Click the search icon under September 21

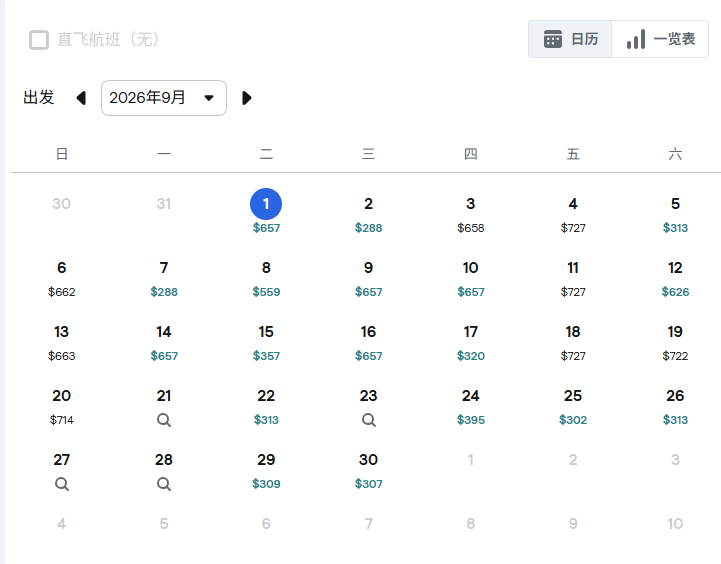(164, 420)
